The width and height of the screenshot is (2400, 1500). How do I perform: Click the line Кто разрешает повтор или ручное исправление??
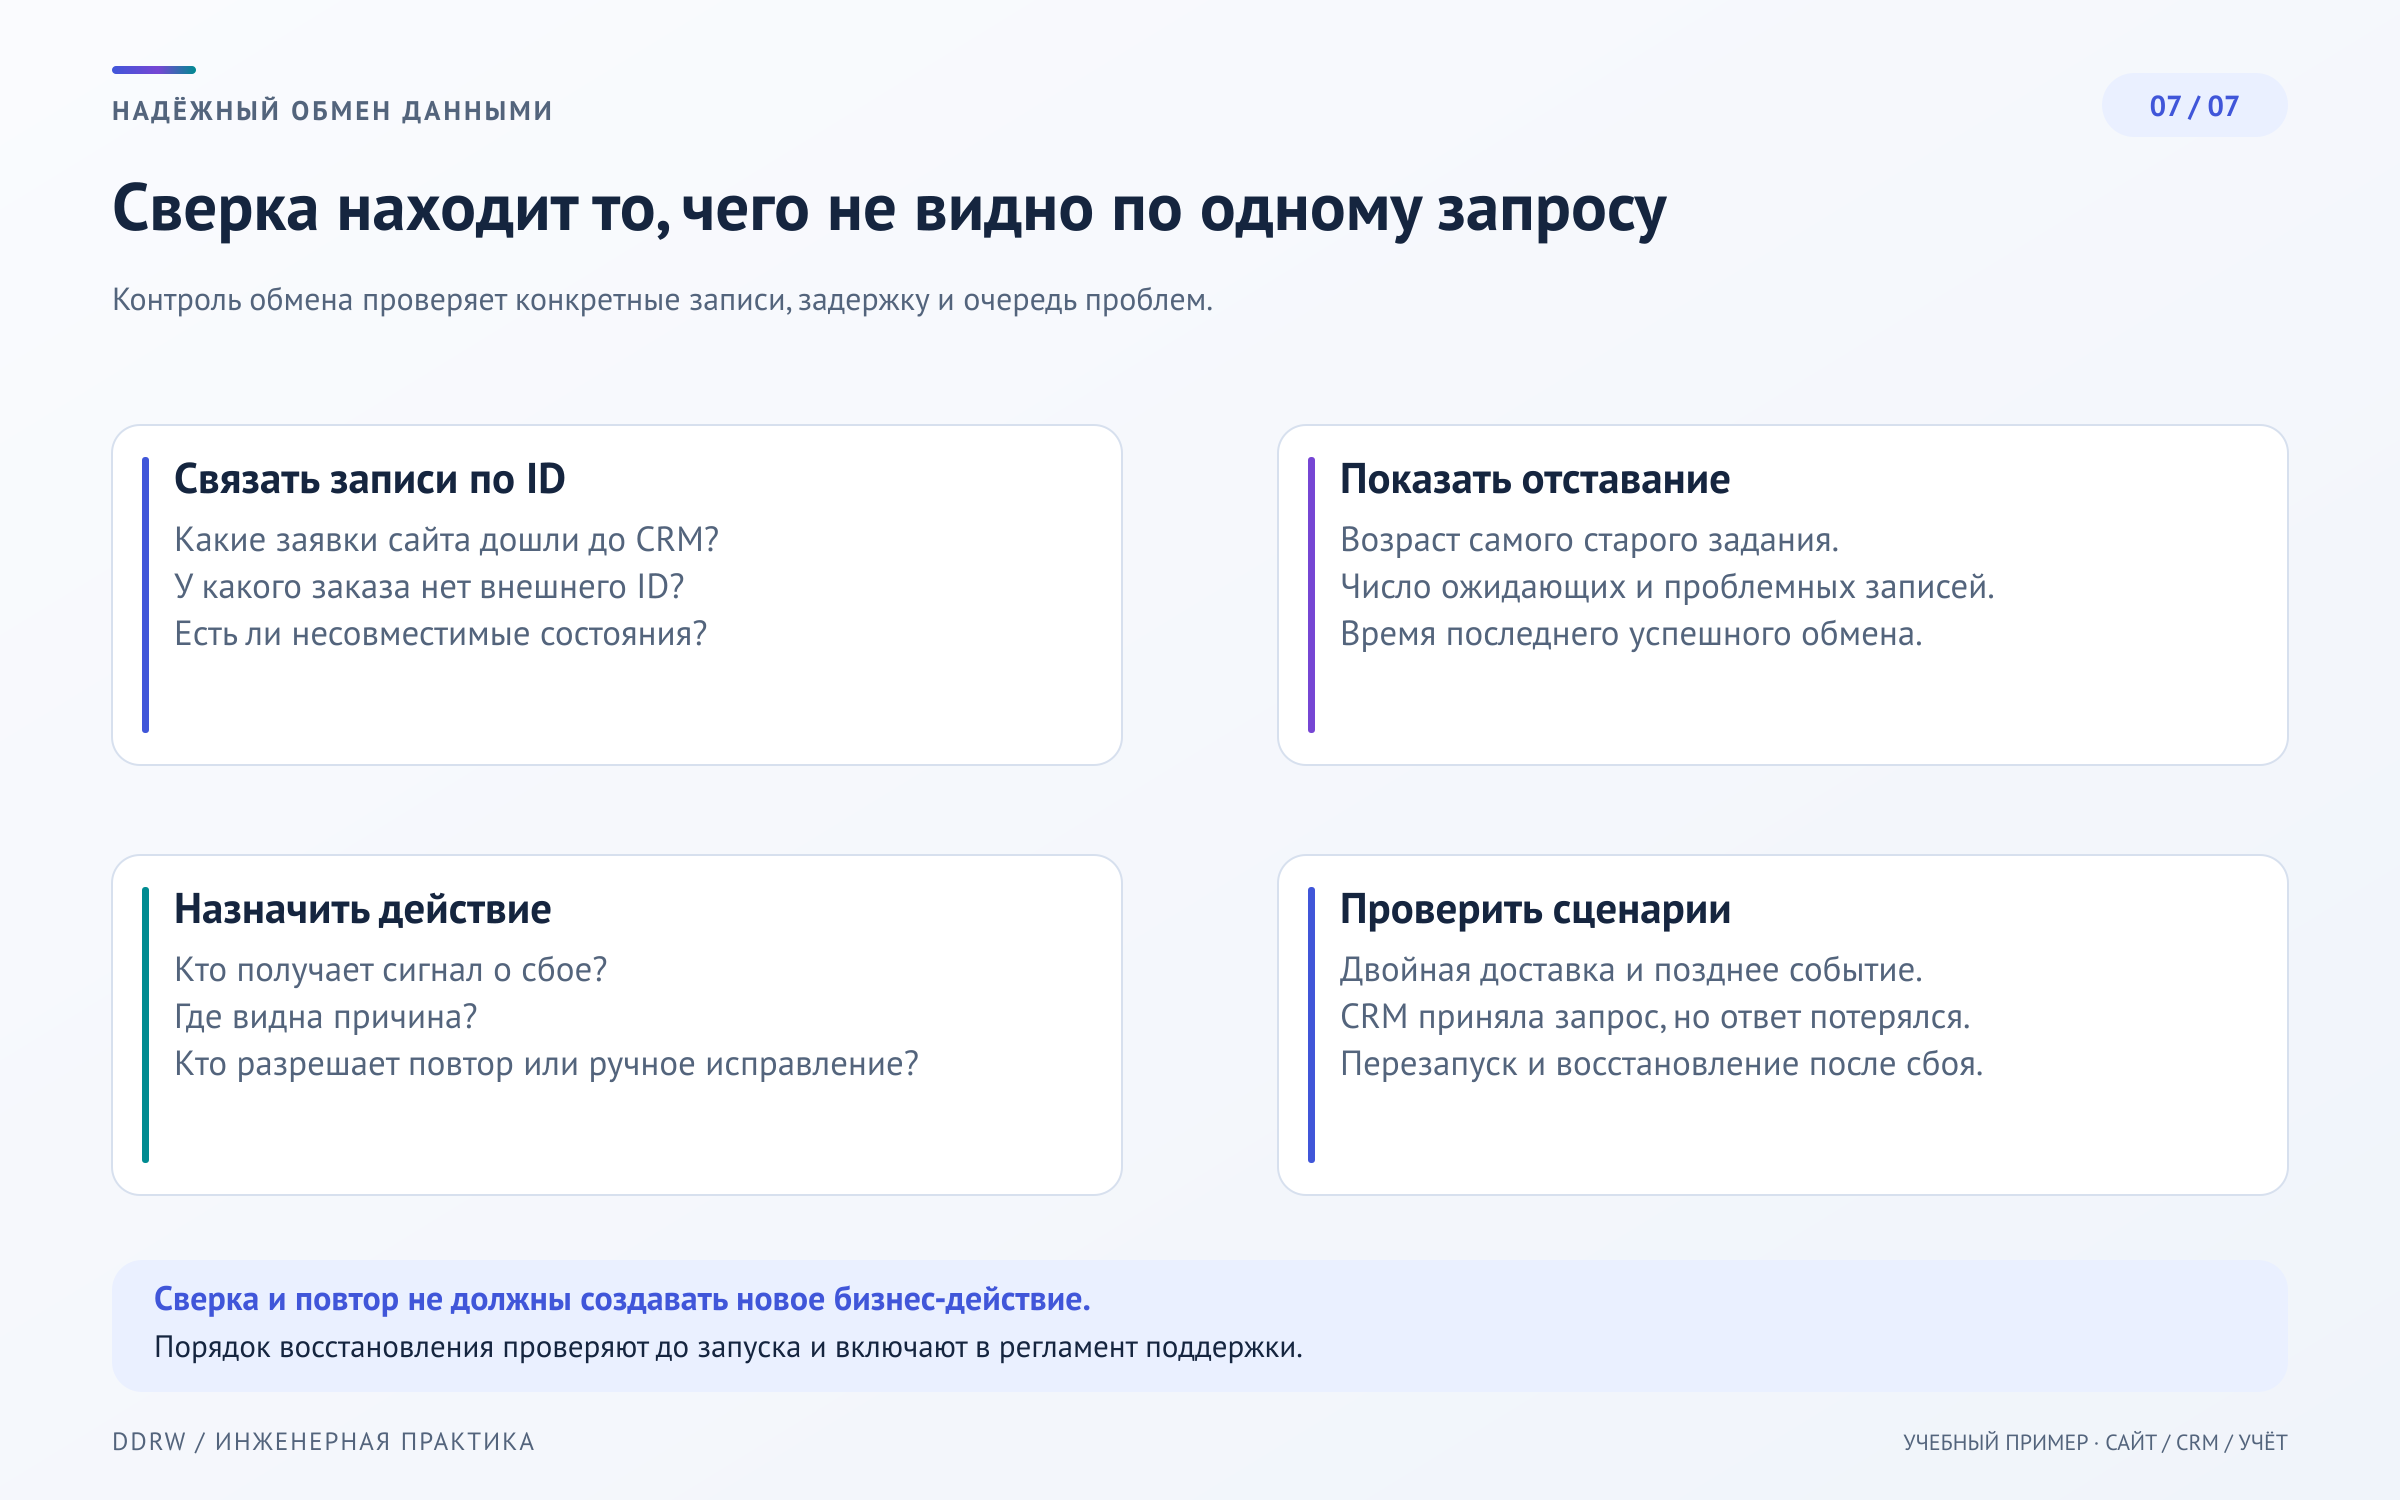pos(546,1064)
